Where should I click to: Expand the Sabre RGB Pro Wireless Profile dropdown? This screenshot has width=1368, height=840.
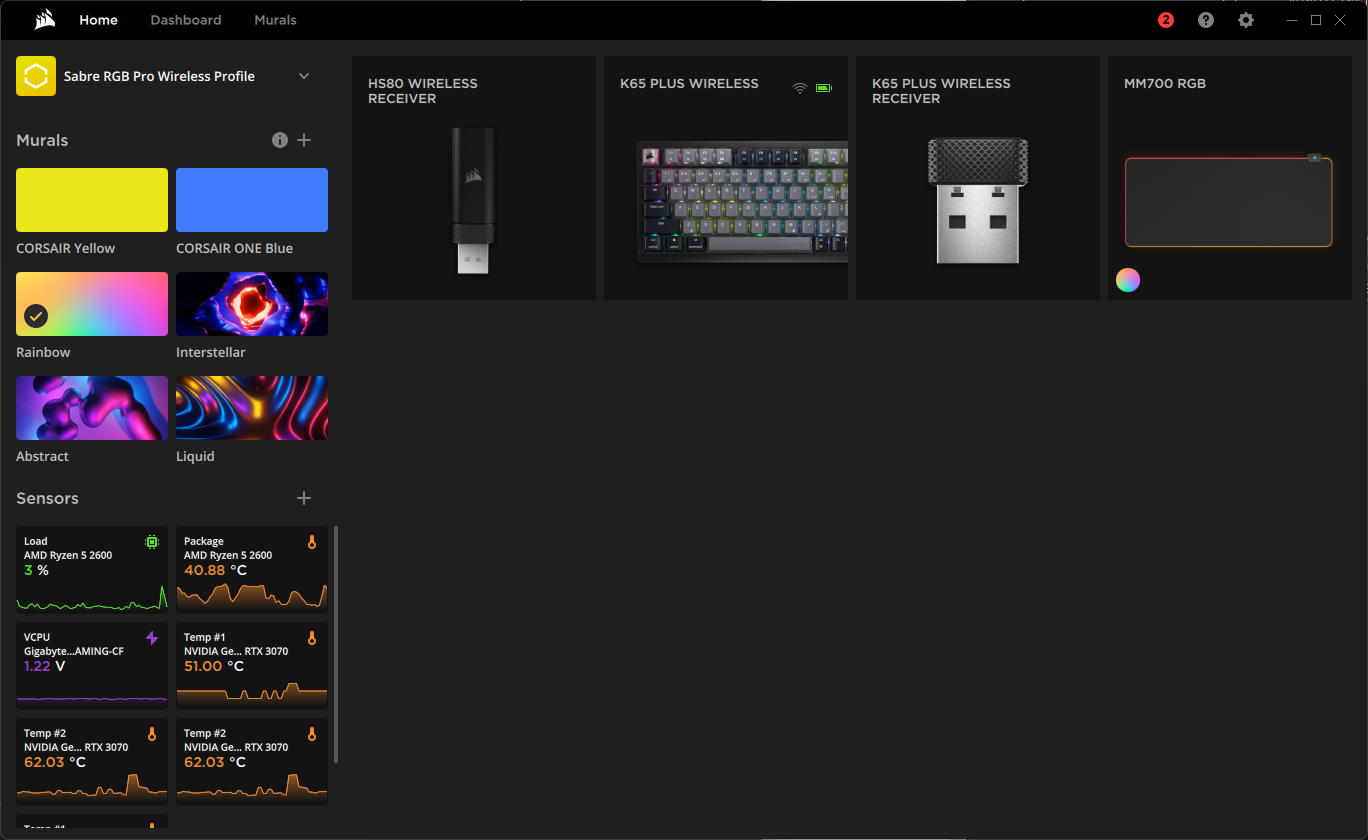tap(304, 76)
